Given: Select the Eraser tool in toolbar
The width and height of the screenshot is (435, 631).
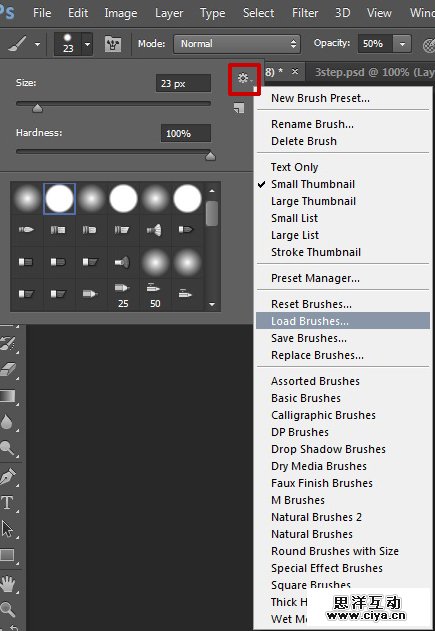Looking at the screenshot, I should pos(8,369).
